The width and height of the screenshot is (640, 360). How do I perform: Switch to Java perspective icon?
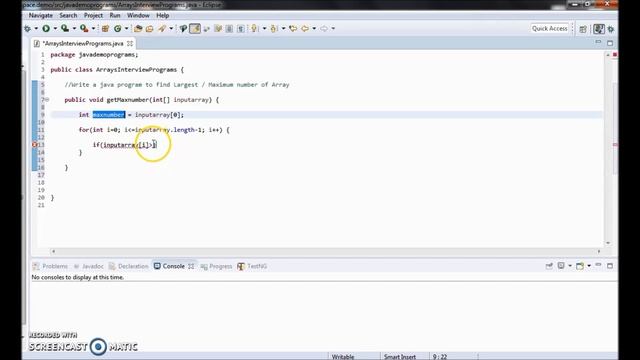pyautogui.click(x=599, y=29)
